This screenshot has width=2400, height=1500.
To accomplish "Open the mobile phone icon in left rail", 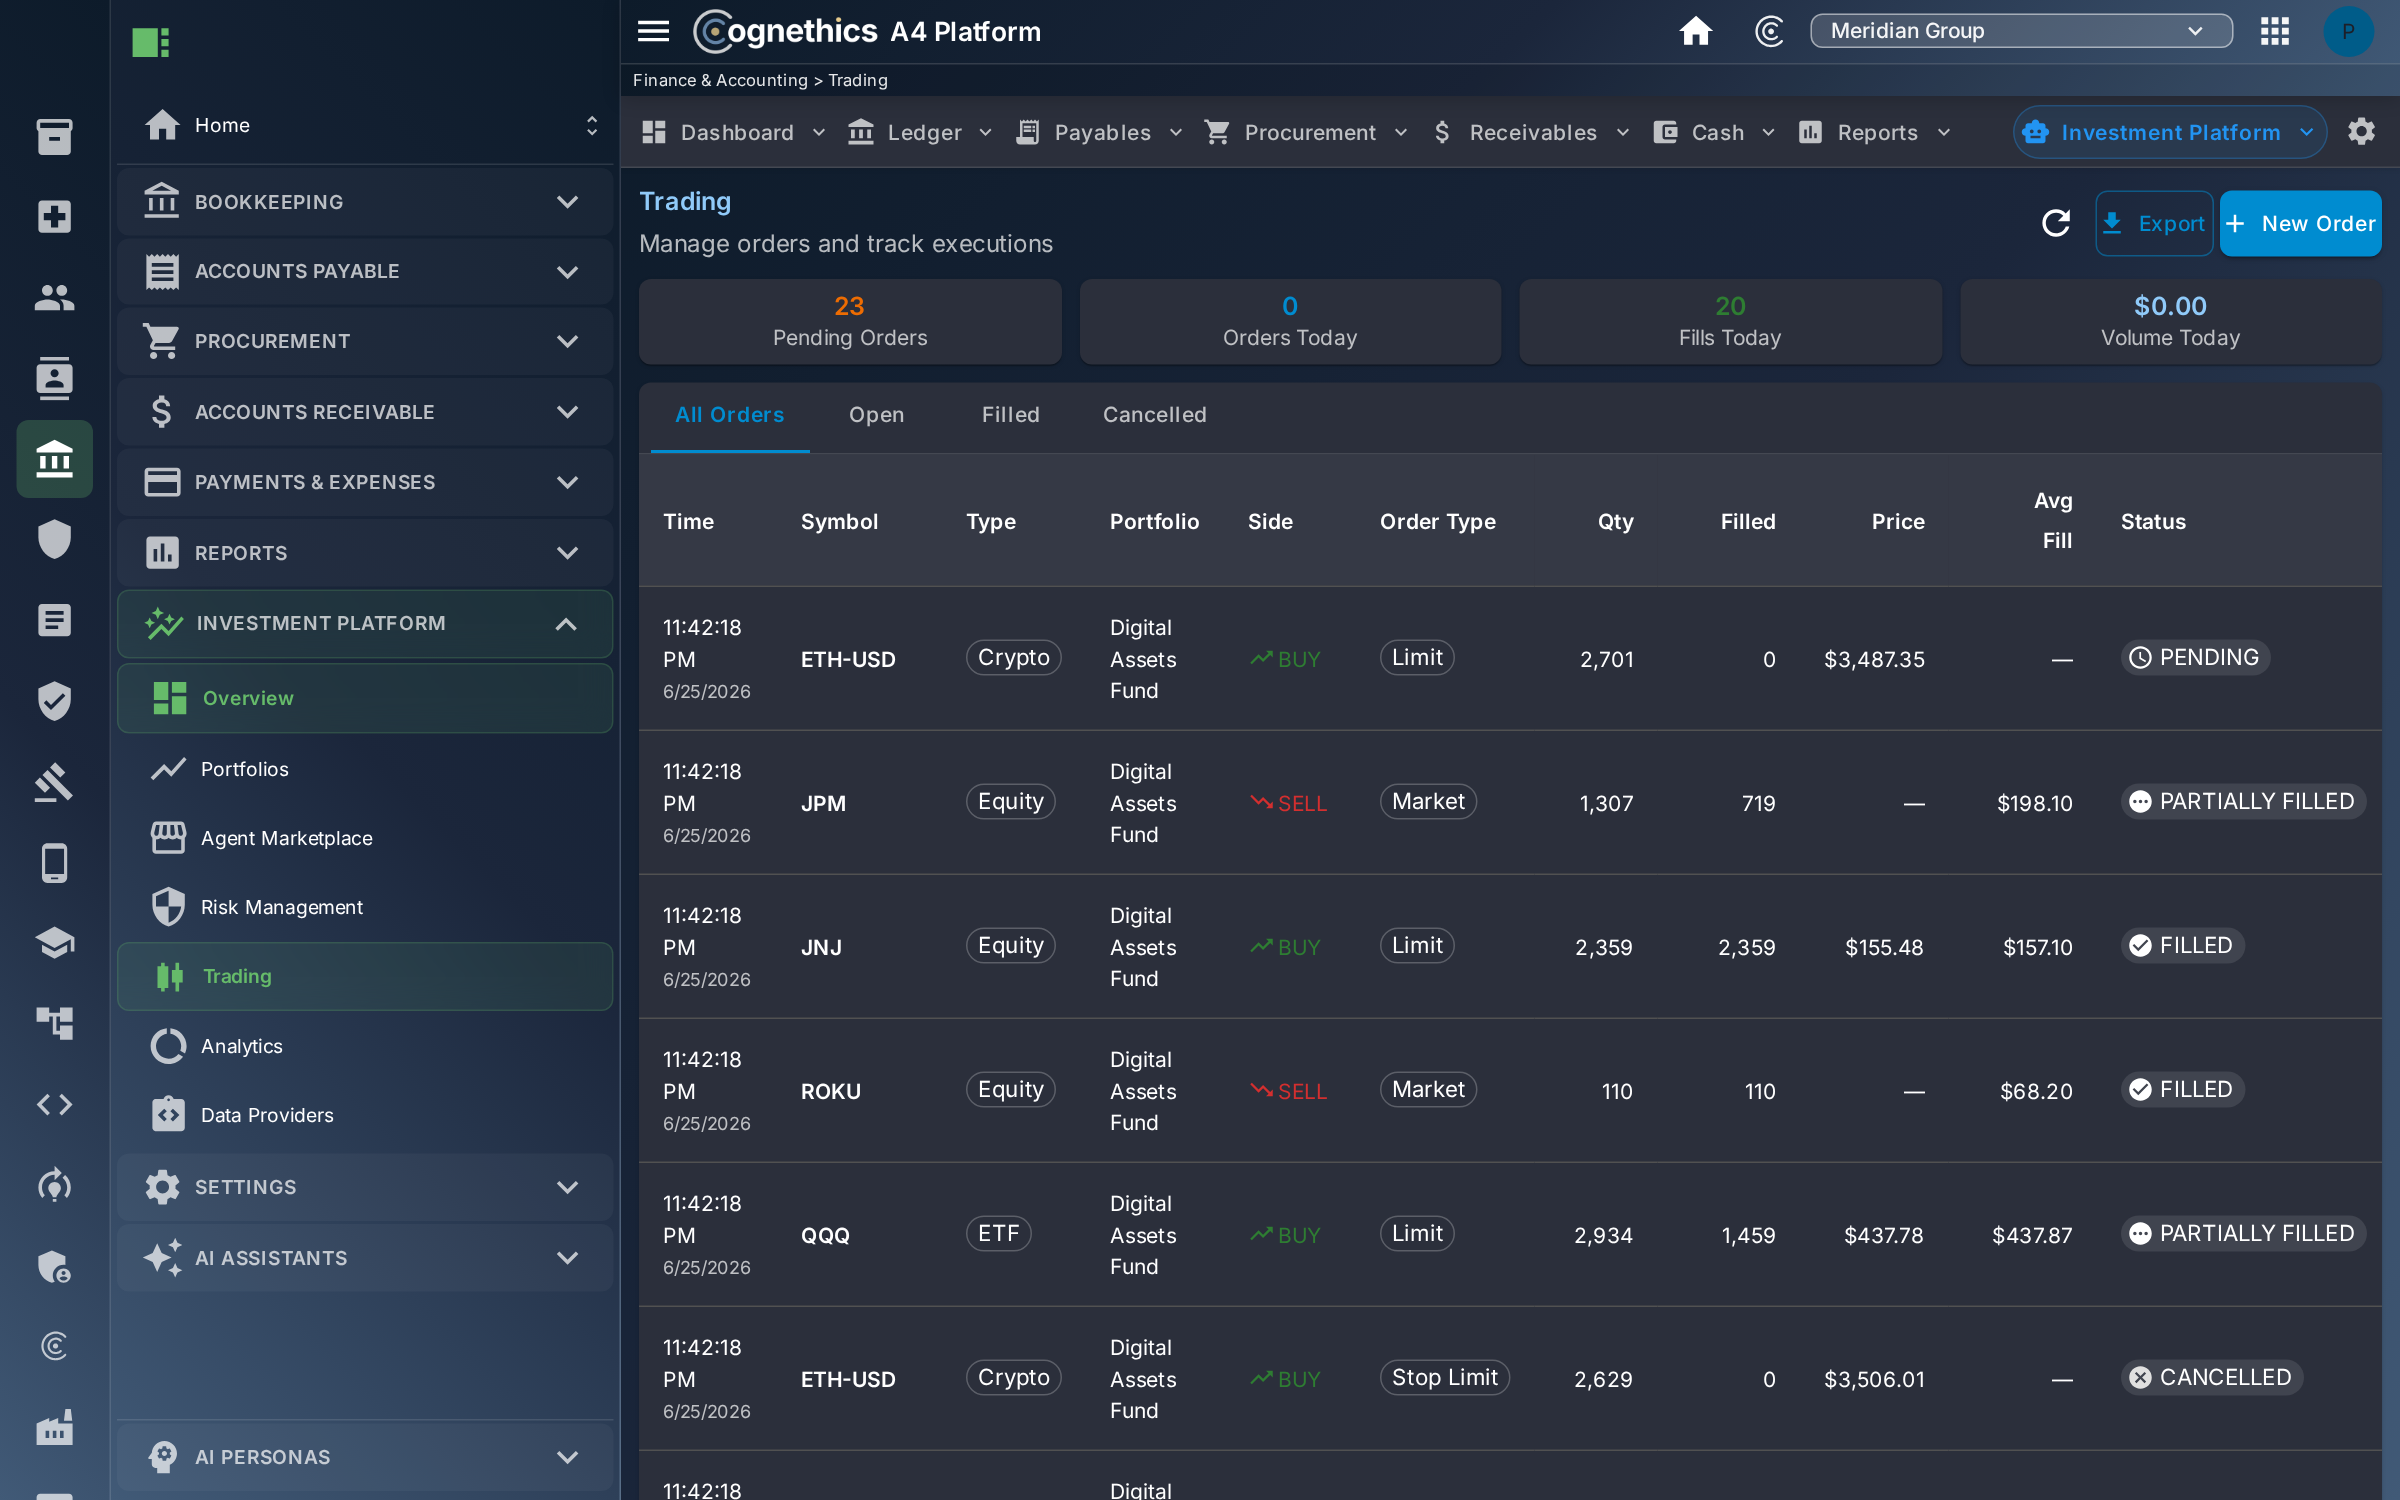I will pyautogui.click(x=54, y=863).
